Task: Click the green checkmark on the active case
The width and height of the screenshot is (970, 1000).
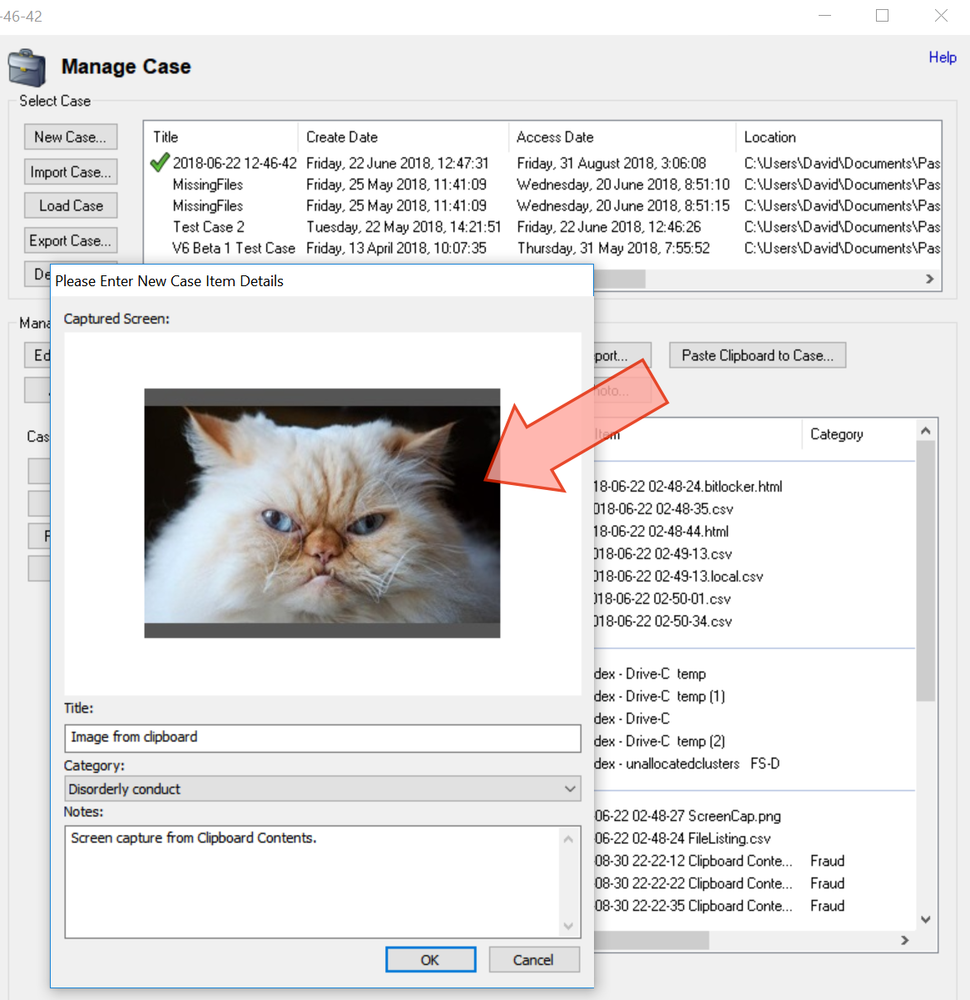Action: (159, 162)
